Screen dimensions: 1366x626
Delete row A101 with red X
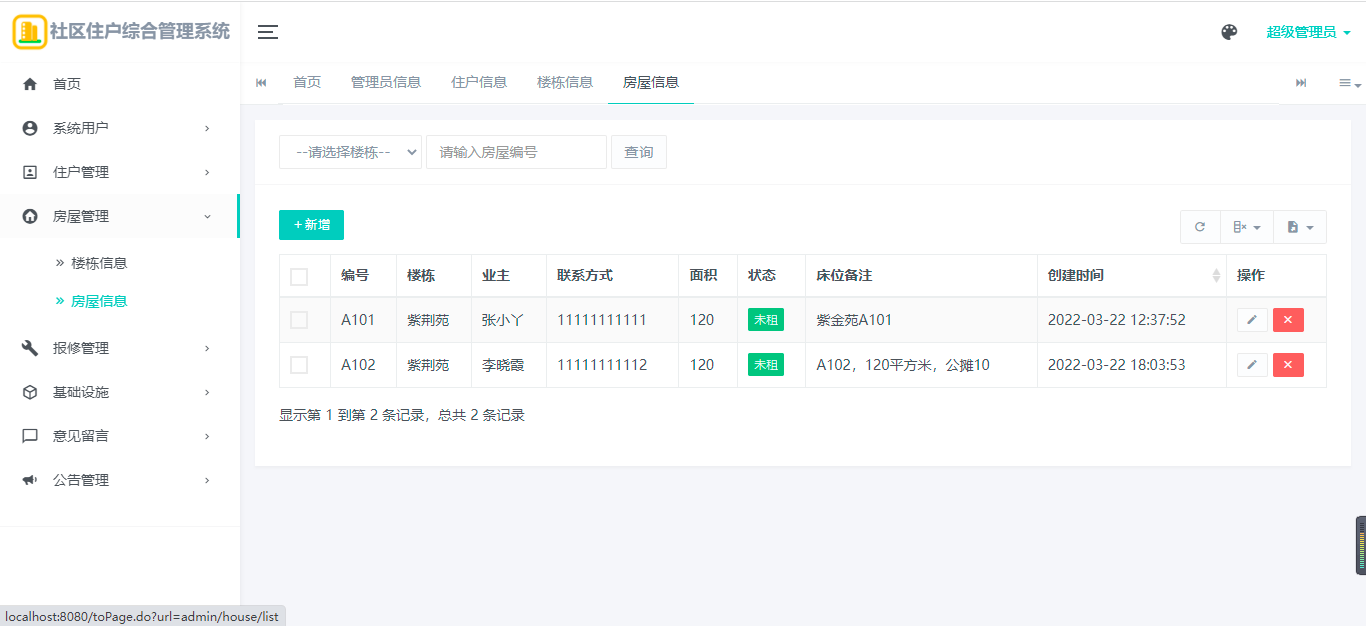(x=1288, y=320)
